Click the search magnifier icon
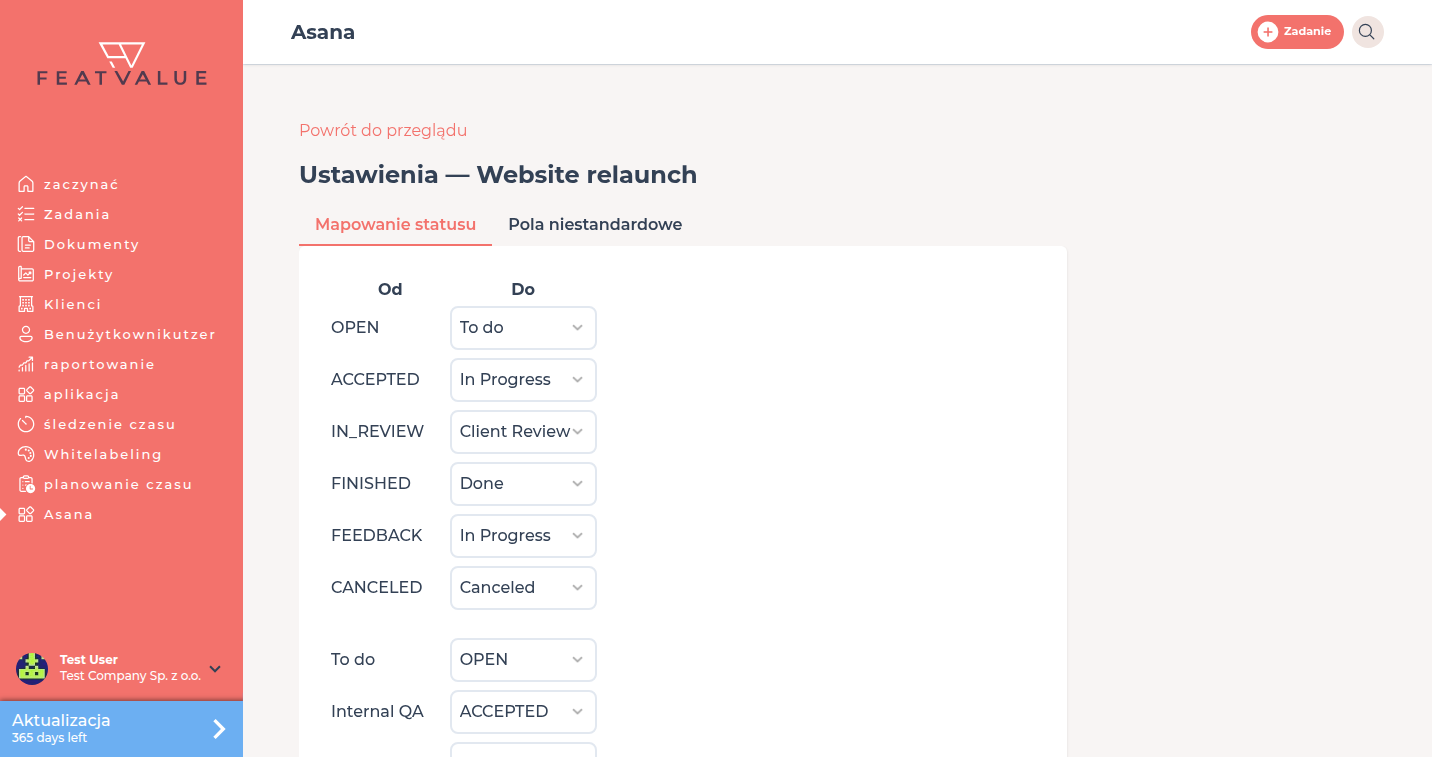The height and width of the screenshot is (757, 1432). pos(1367,32)
